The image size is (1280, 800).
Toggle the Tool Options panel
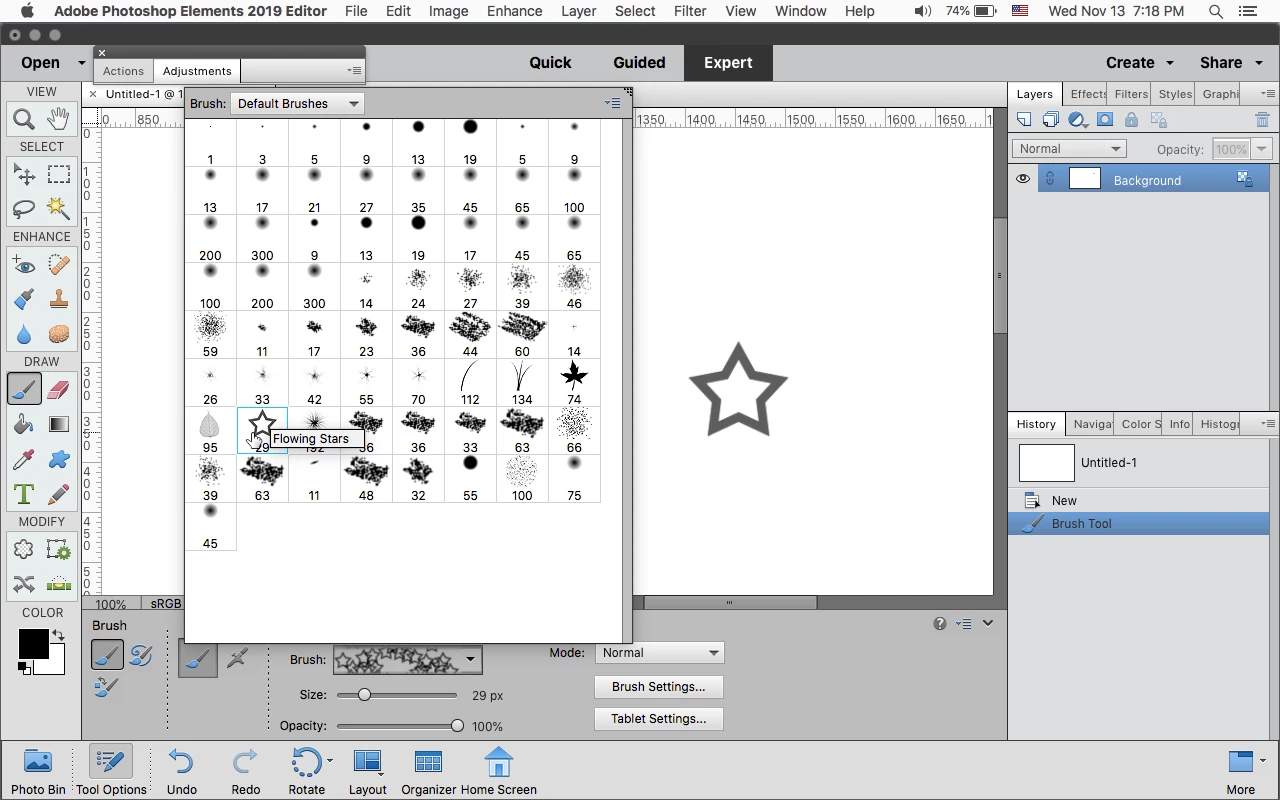point(111,771)
